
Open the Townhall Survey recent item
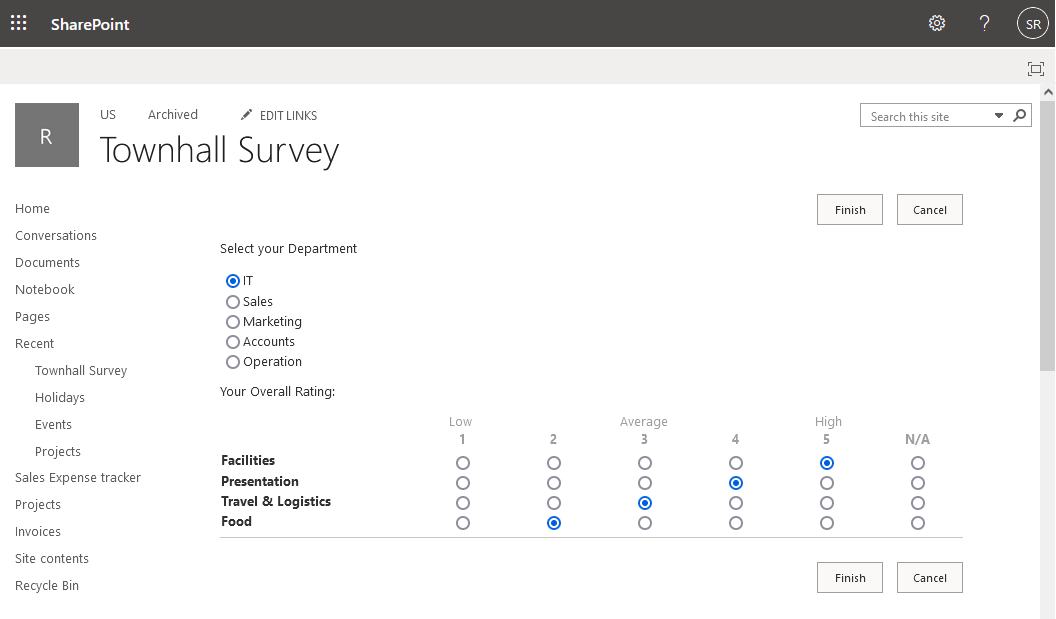click(81, 370)
